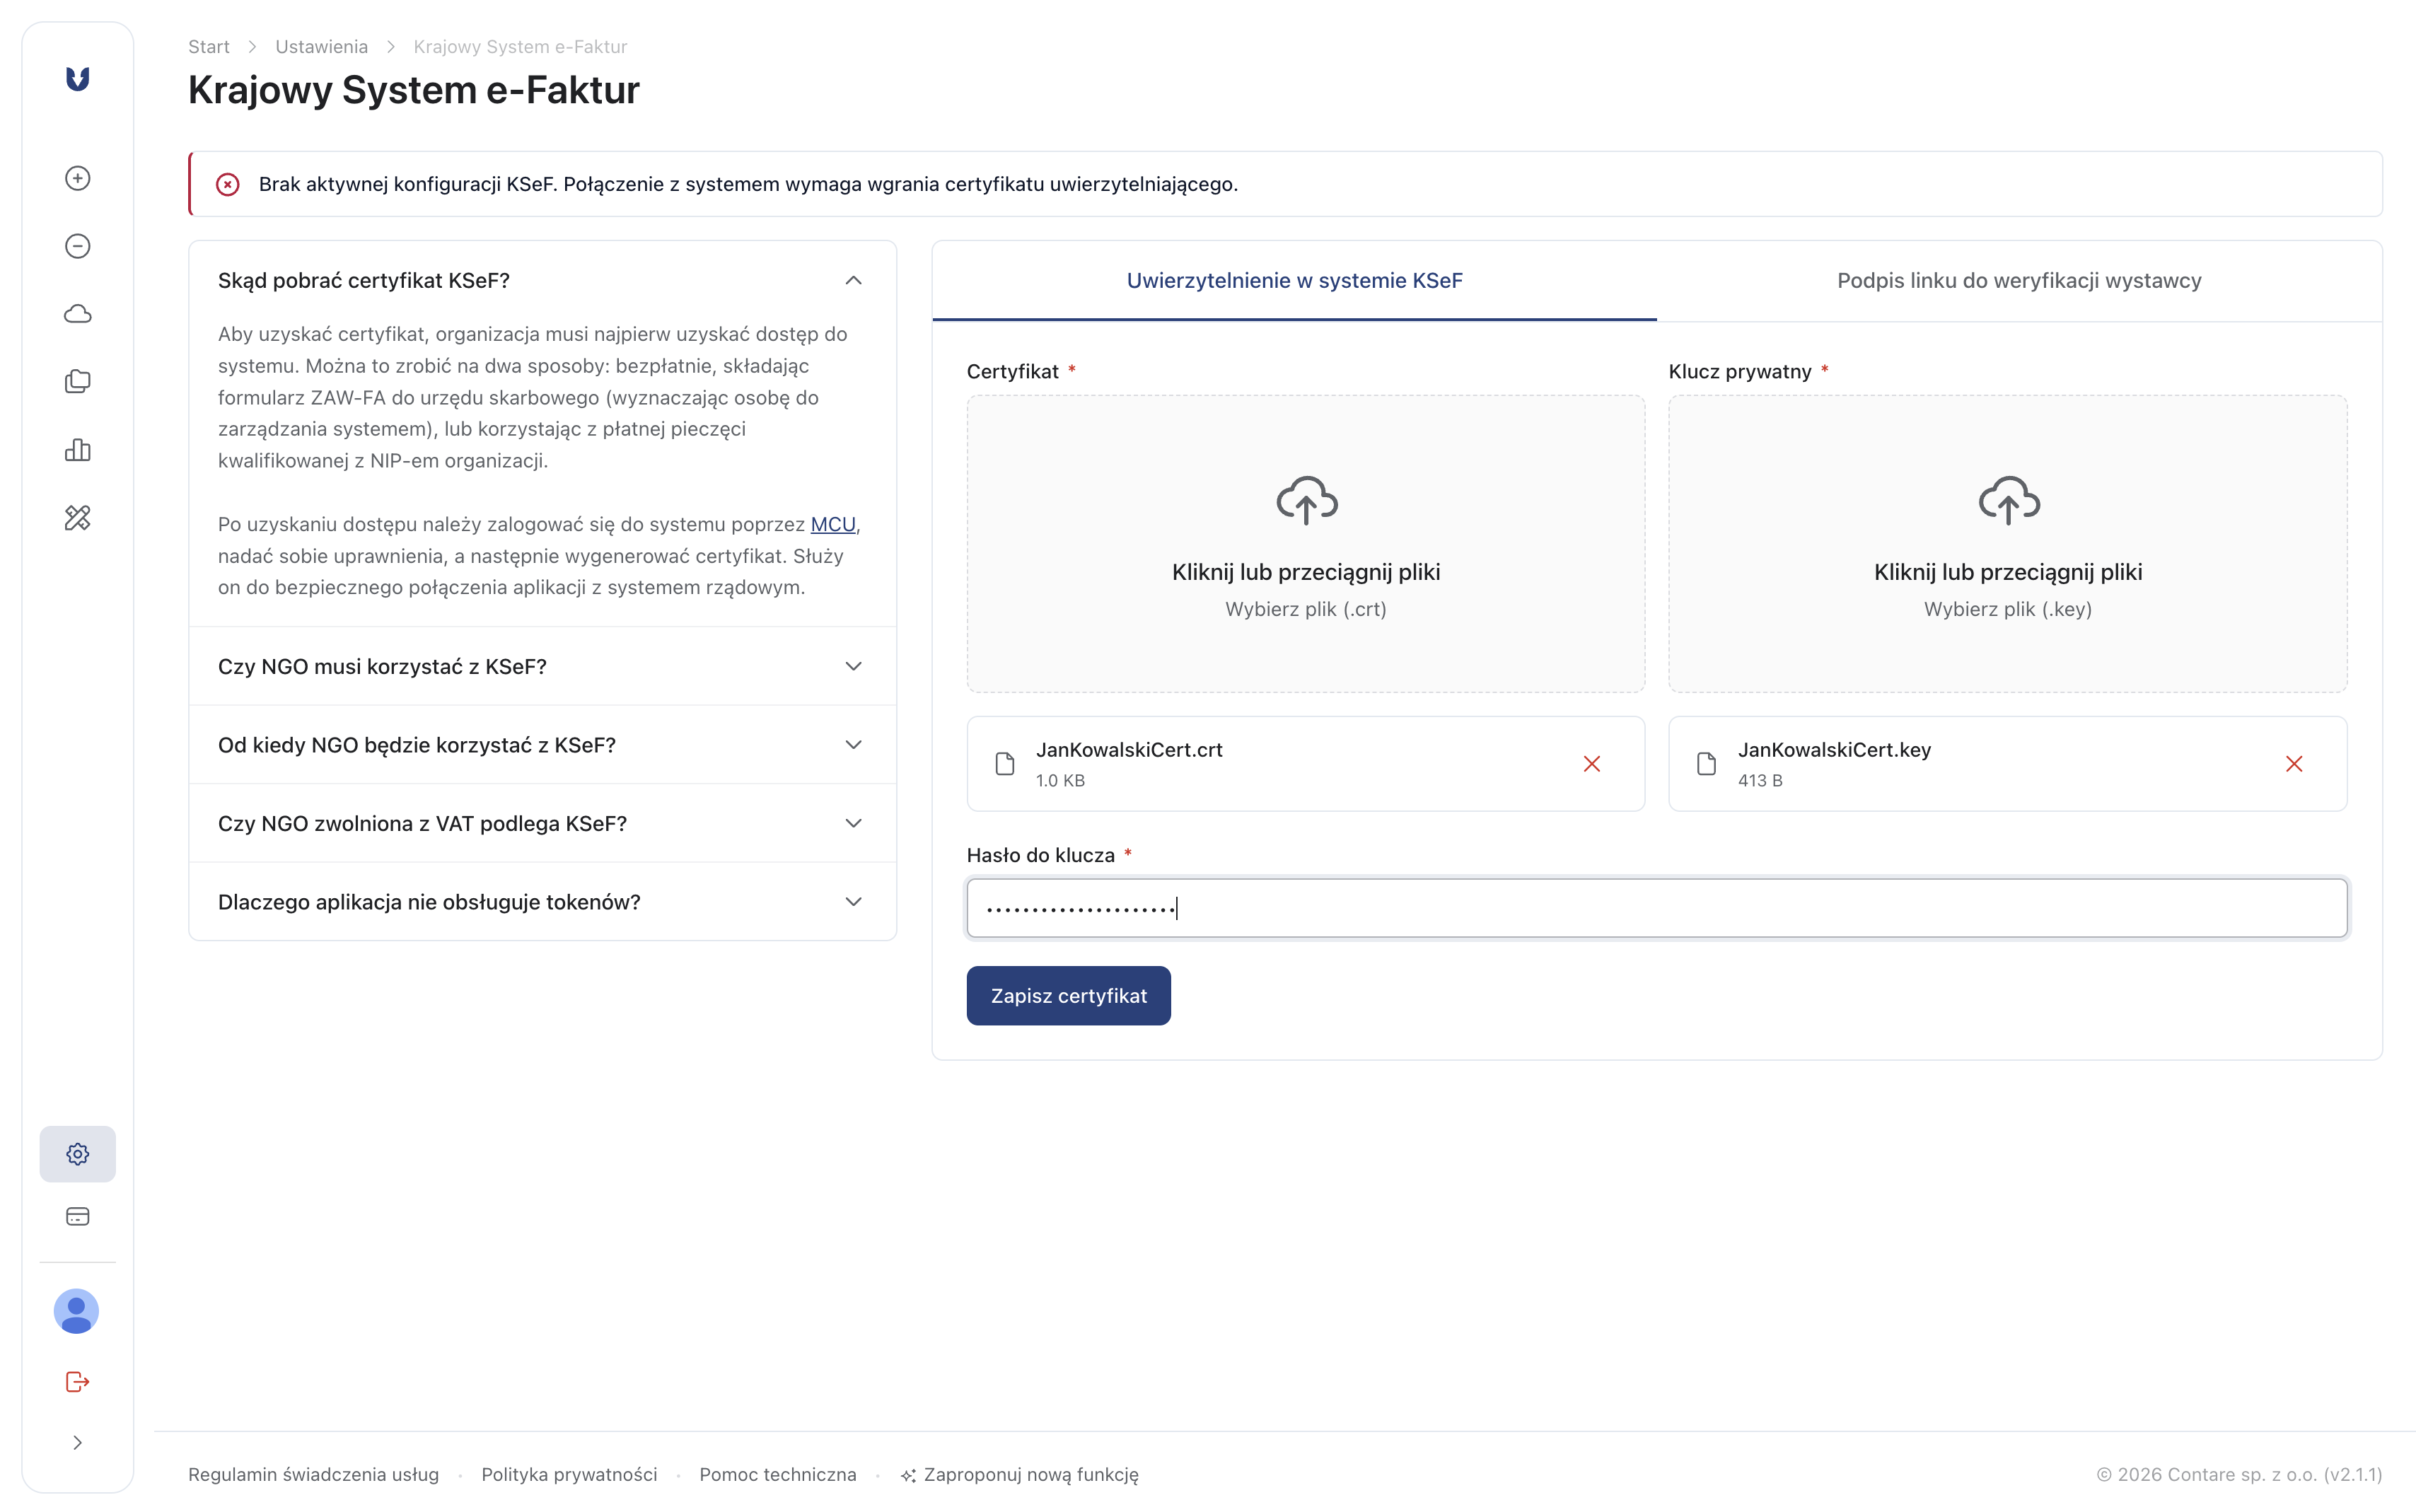This screenshot has height=1512, width=2416.
Task: Select 'Uwierzytelnienie w systemie KSeF' tab
Action: (1294, 281)
